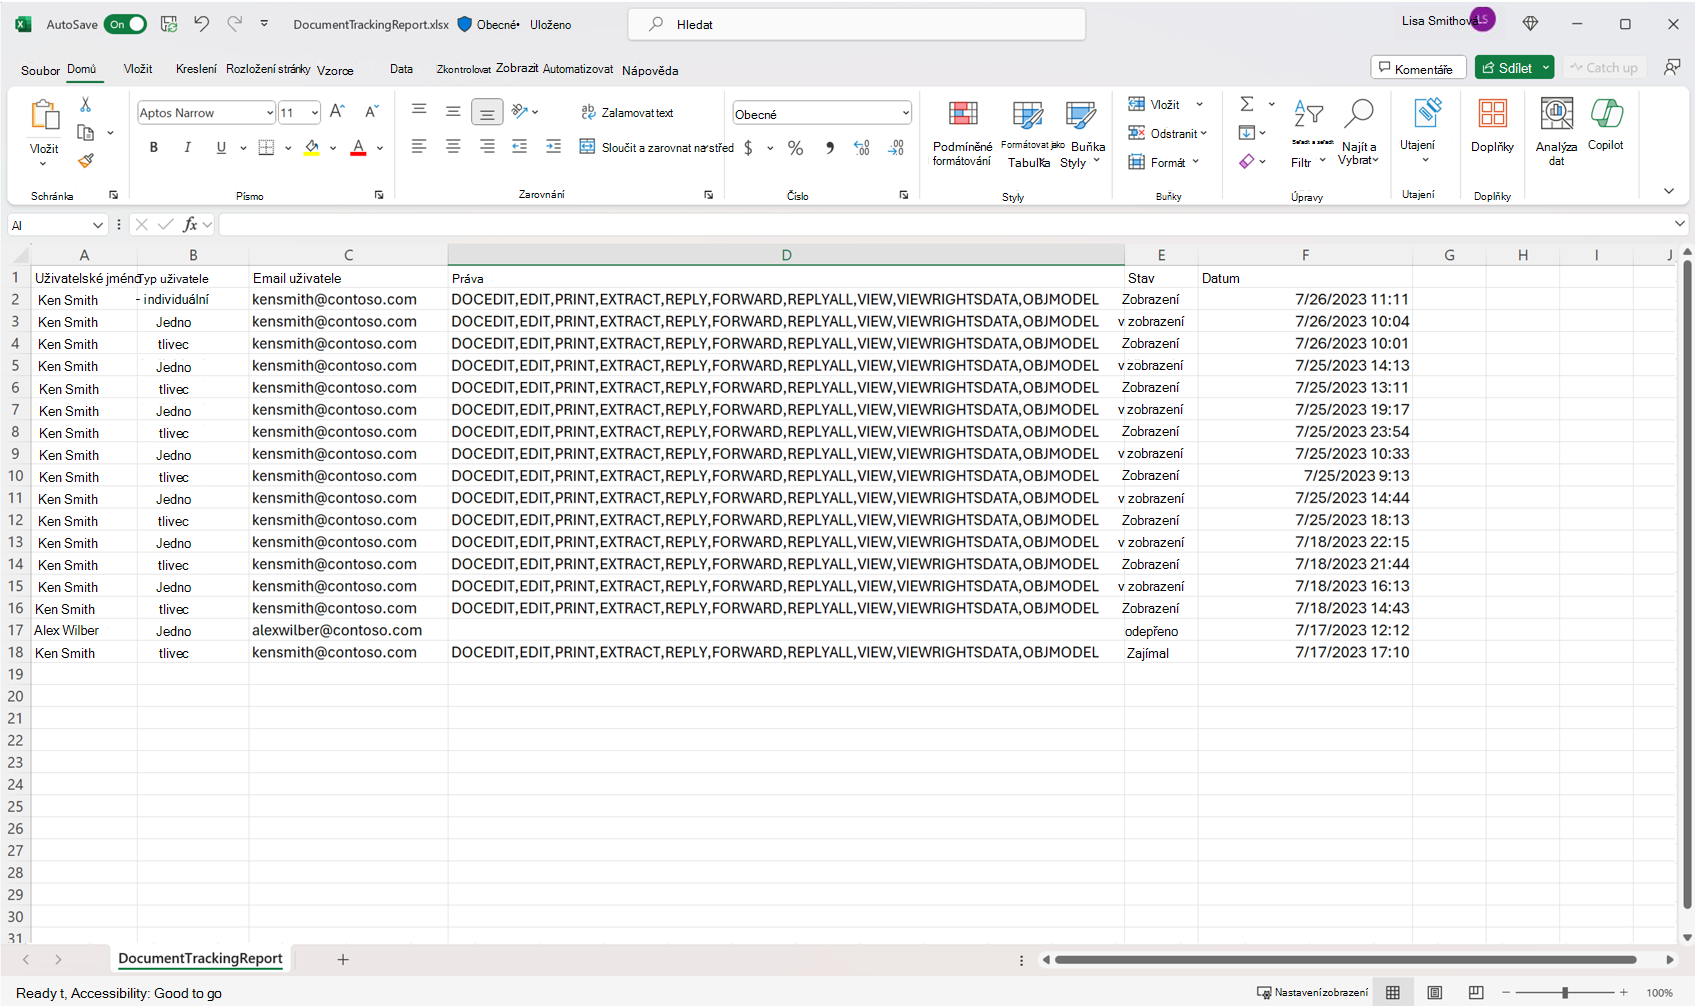Decrease indent icon
The image size is (1695, 1006).
click(520, 147)
